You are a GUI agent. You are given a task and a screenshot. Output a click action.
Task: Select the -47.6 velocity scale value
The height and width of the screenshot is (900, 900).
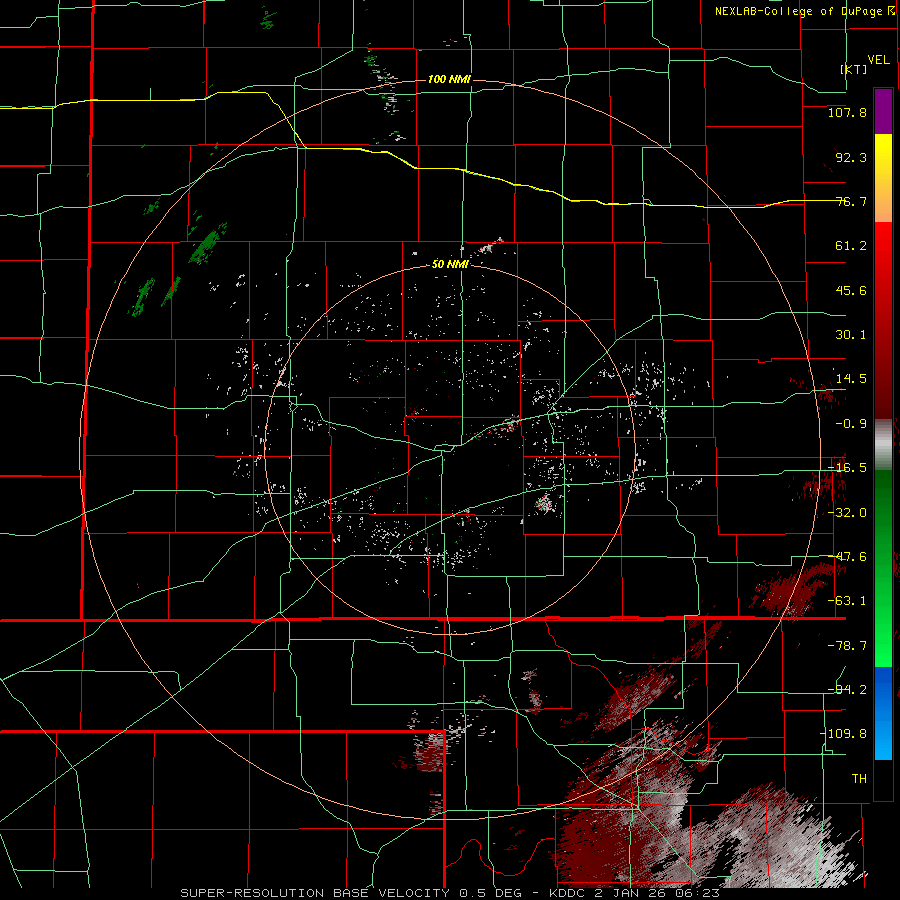click(847, 557)
